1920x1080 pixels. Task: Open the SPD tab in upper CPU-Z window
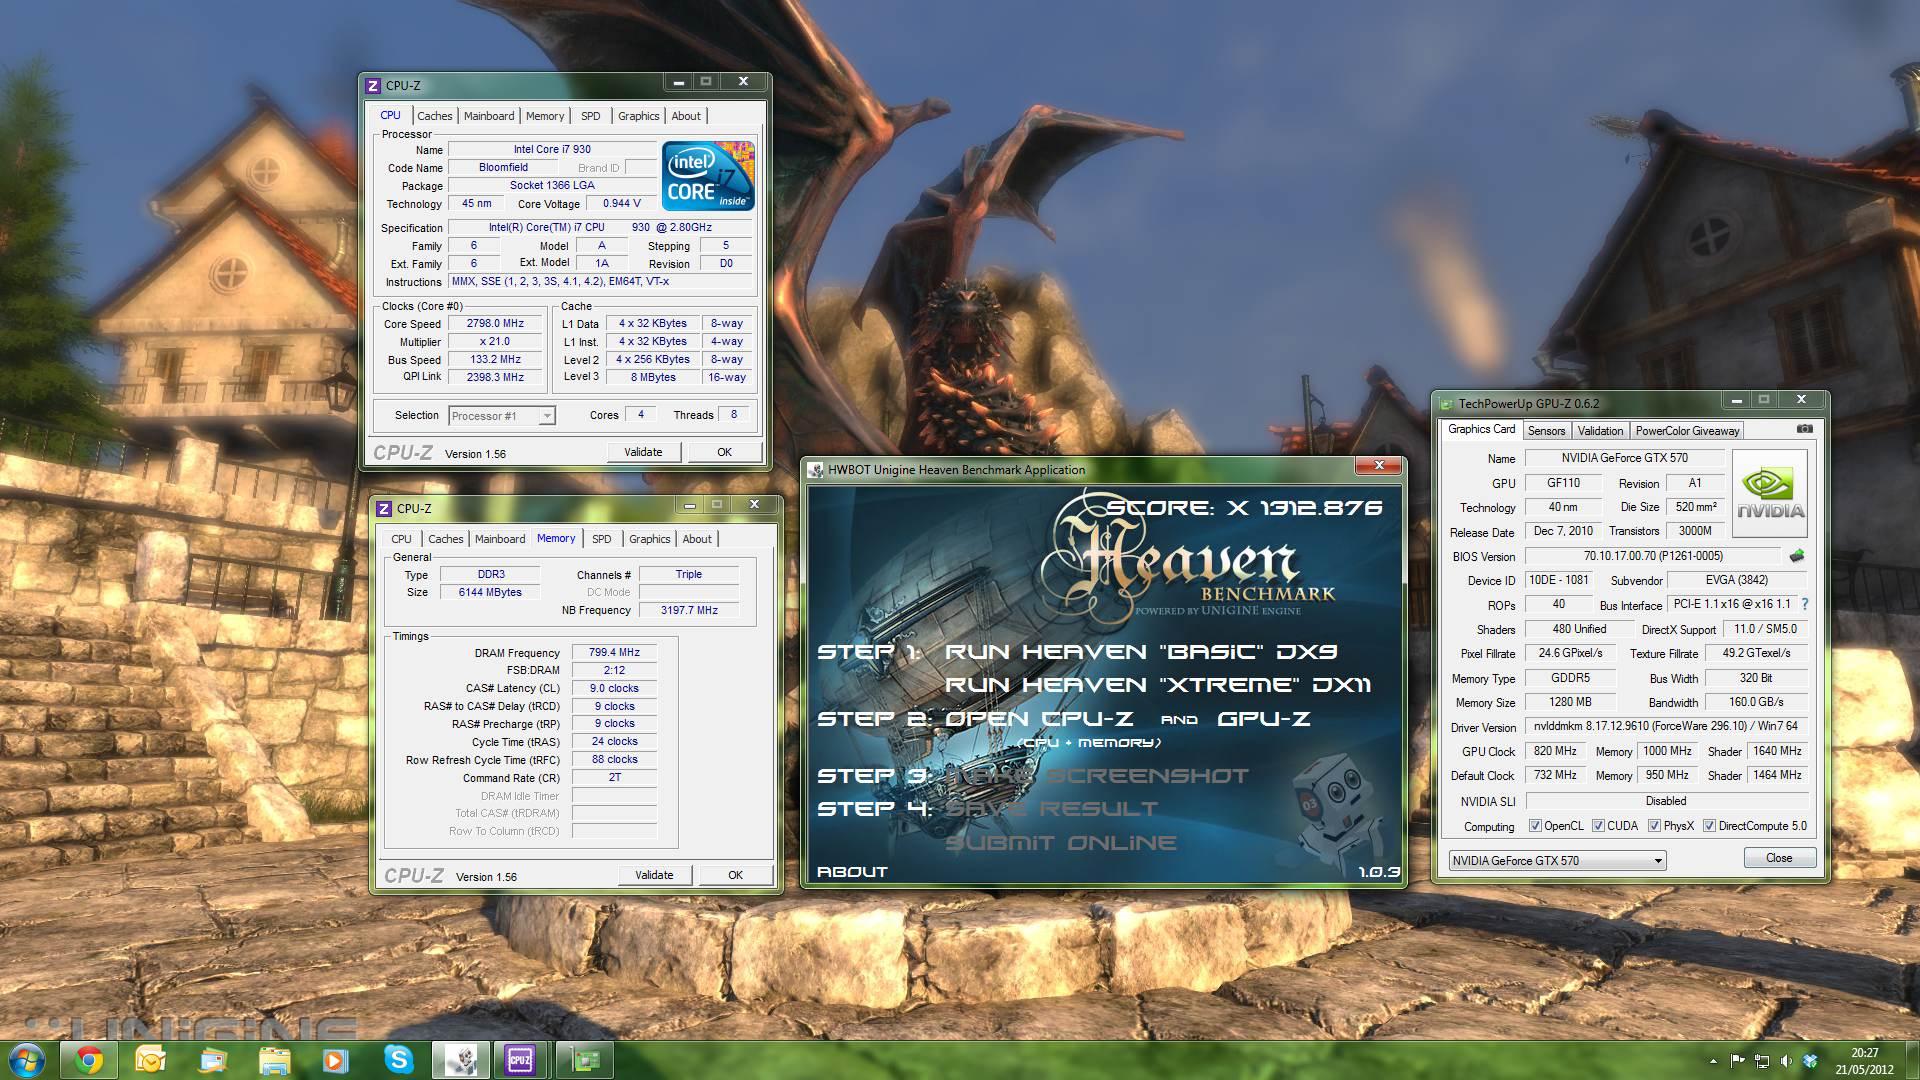[x=591, y=116]
